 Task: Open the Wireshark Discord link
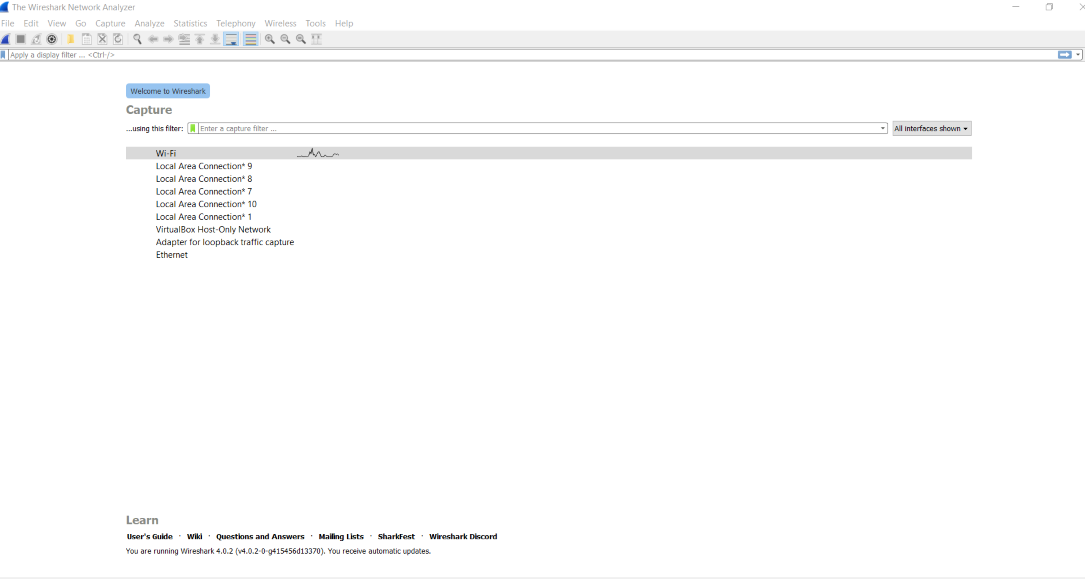463,537
